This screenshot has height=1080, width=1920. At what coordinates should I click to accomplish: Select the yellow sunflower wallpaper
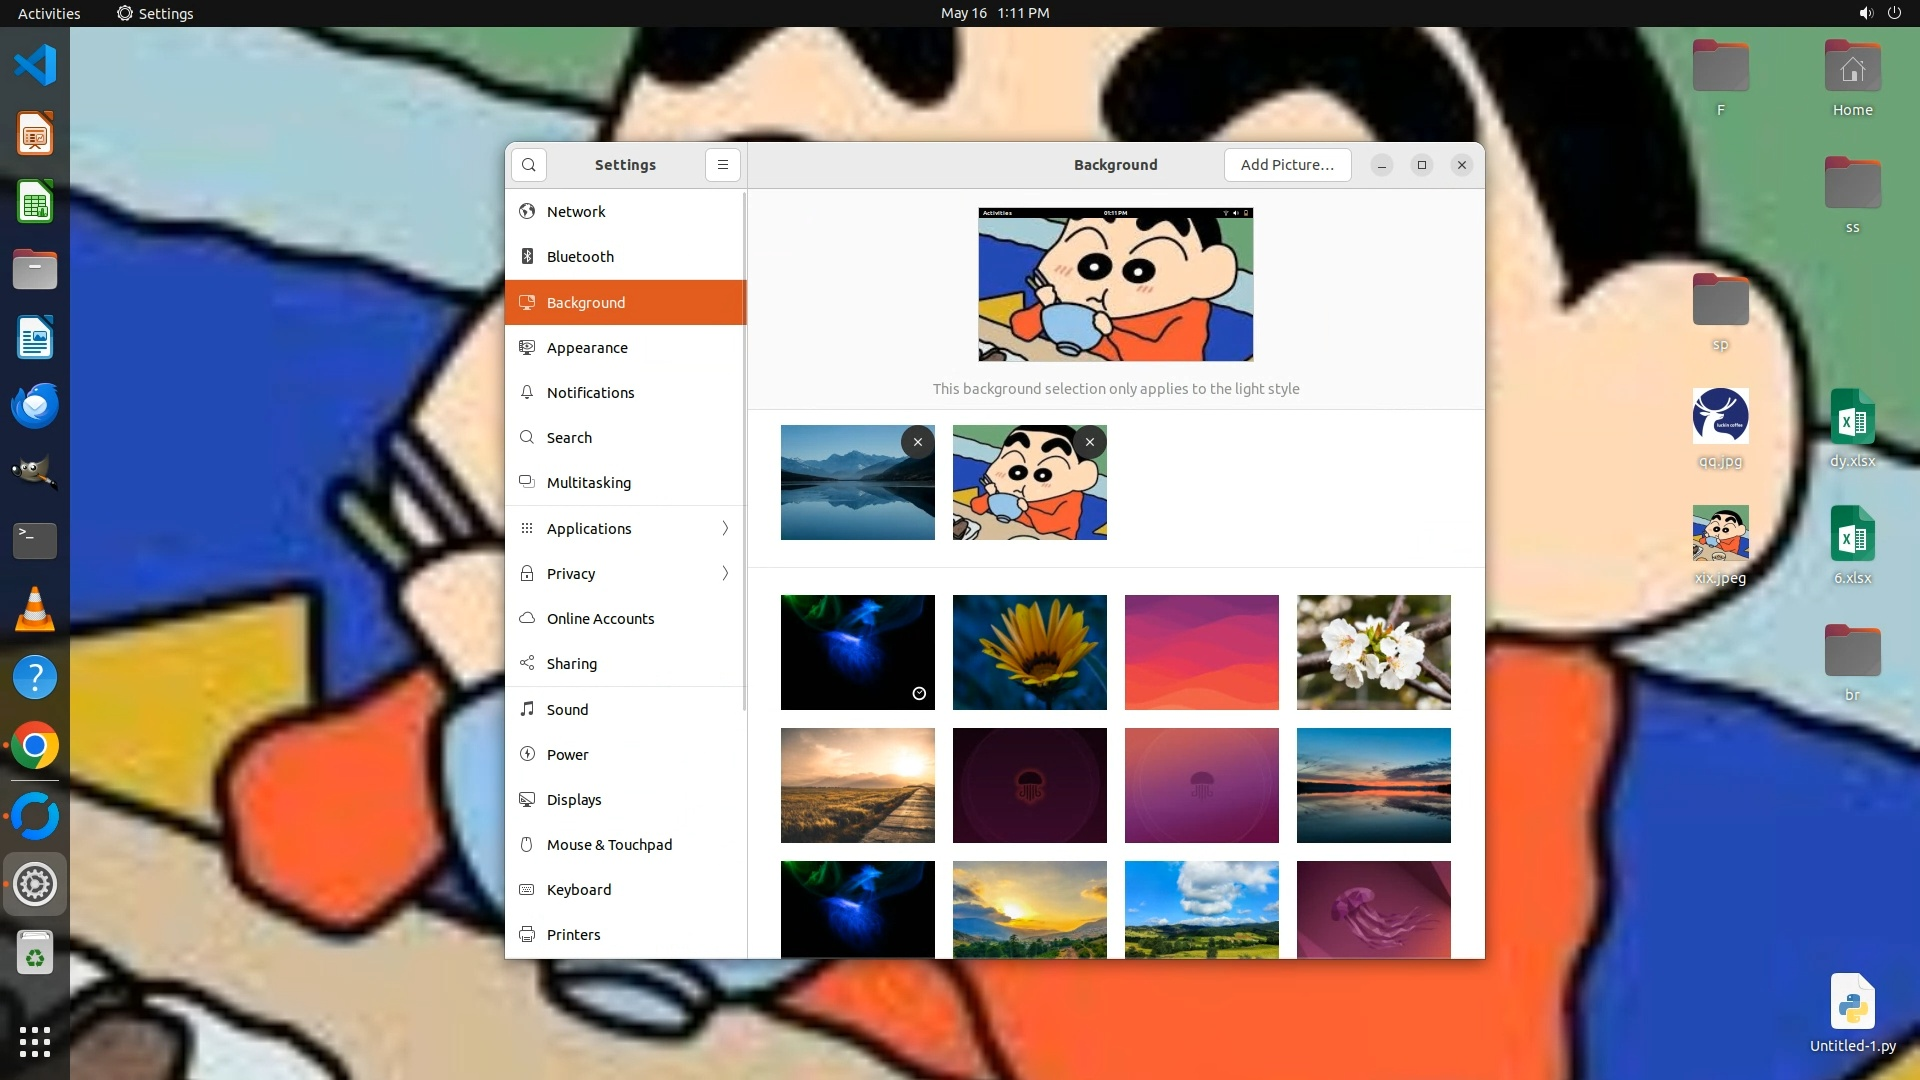click(x=1029, y=652)
